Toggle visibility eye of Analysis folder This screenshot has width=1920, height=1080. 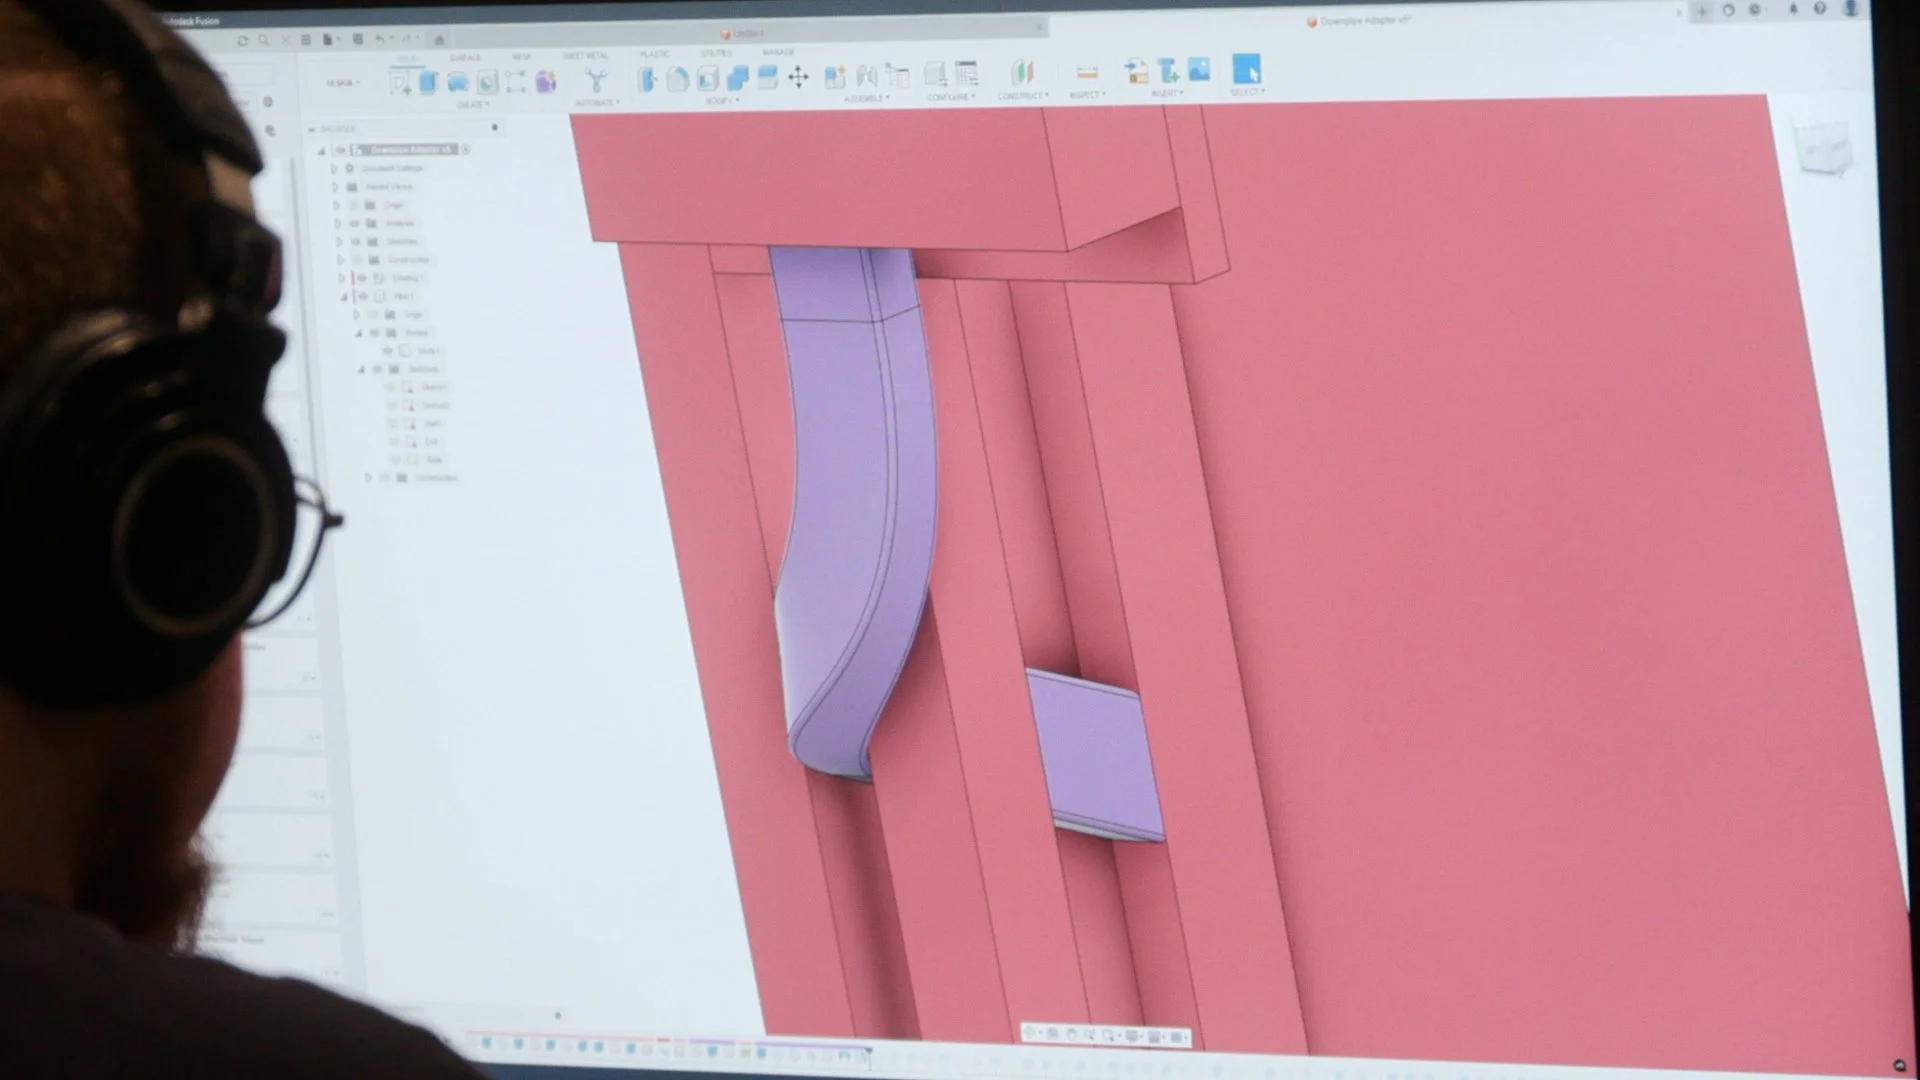354,224
